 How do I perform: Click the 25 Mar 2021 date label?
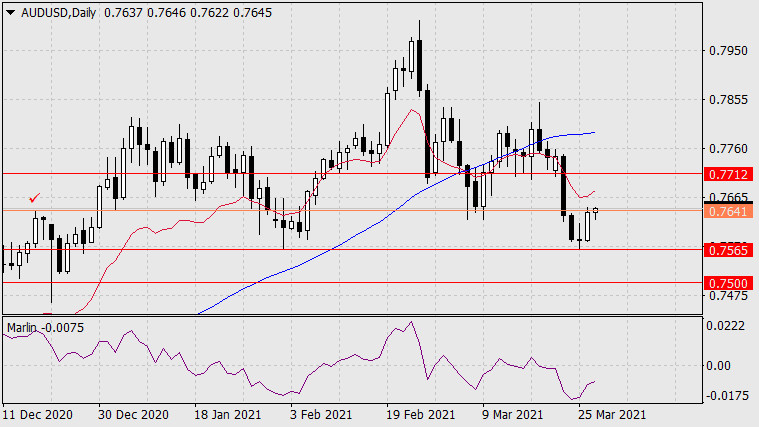(x=612, y=415)
